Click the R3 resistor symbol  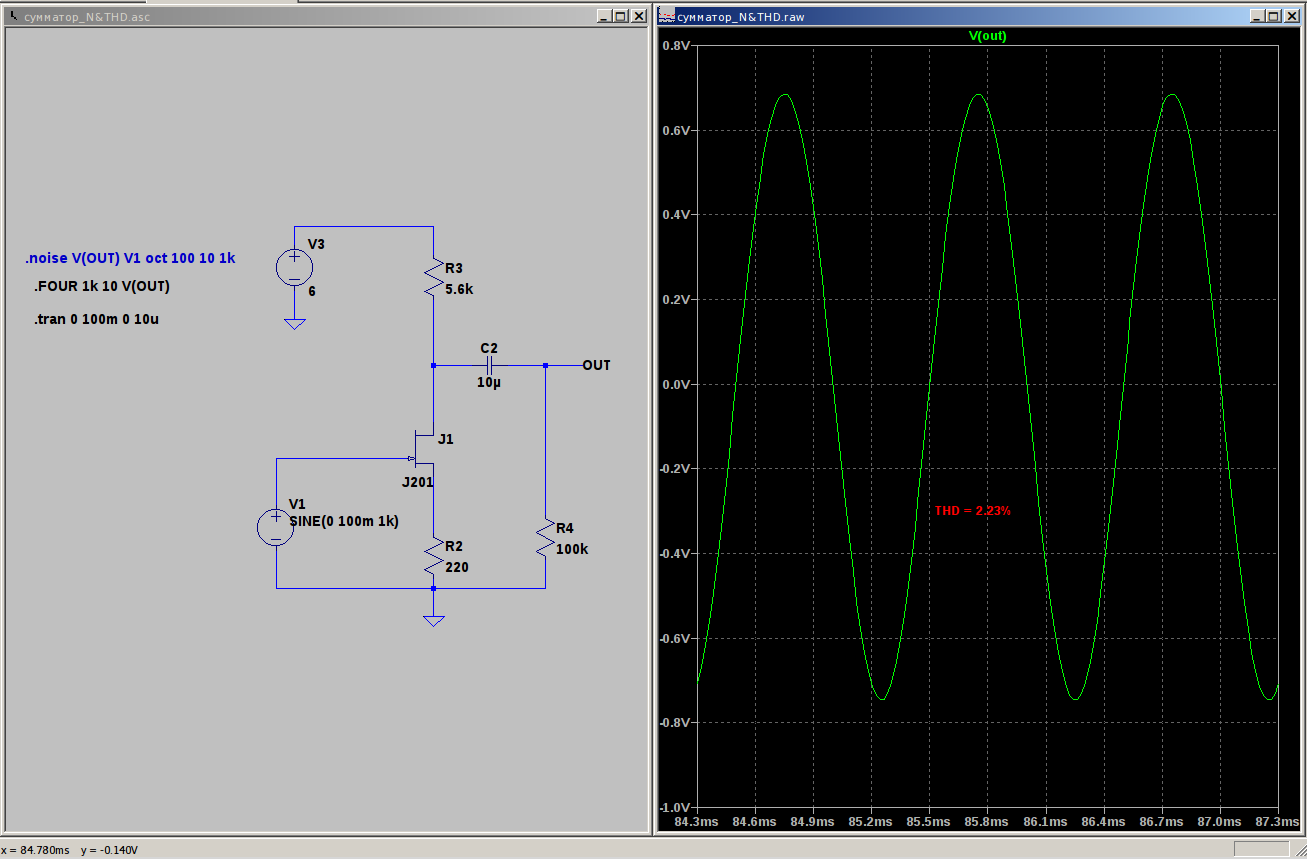[x=433, y=278]
